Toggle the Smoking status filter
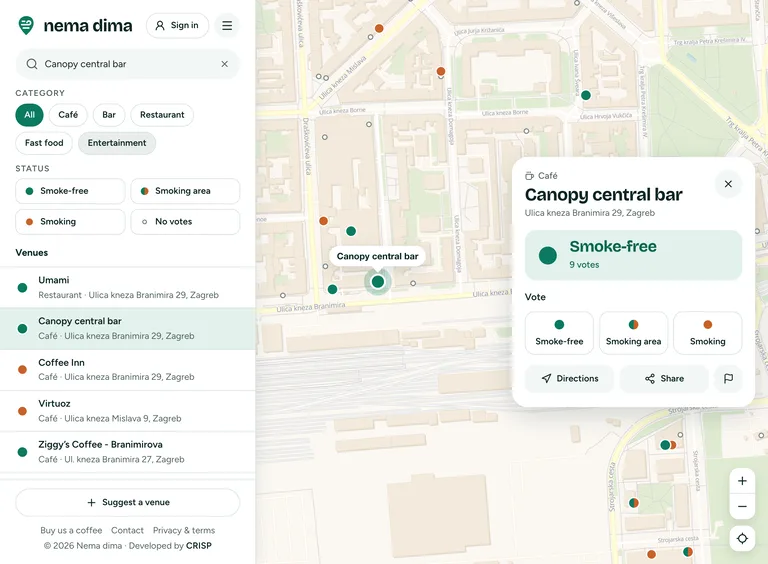The width and height of the screenshot is (768, 564). [71, 222]
